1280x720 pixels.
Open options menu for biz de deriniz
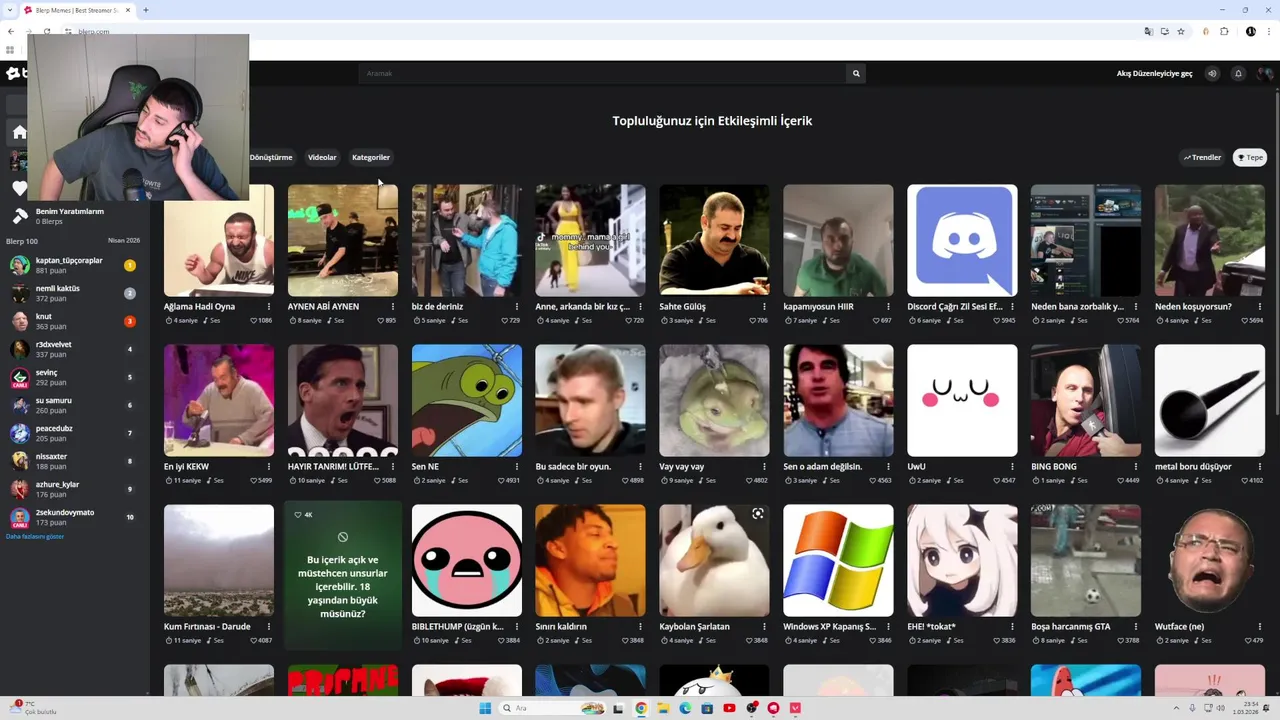(x=517, y=306)
